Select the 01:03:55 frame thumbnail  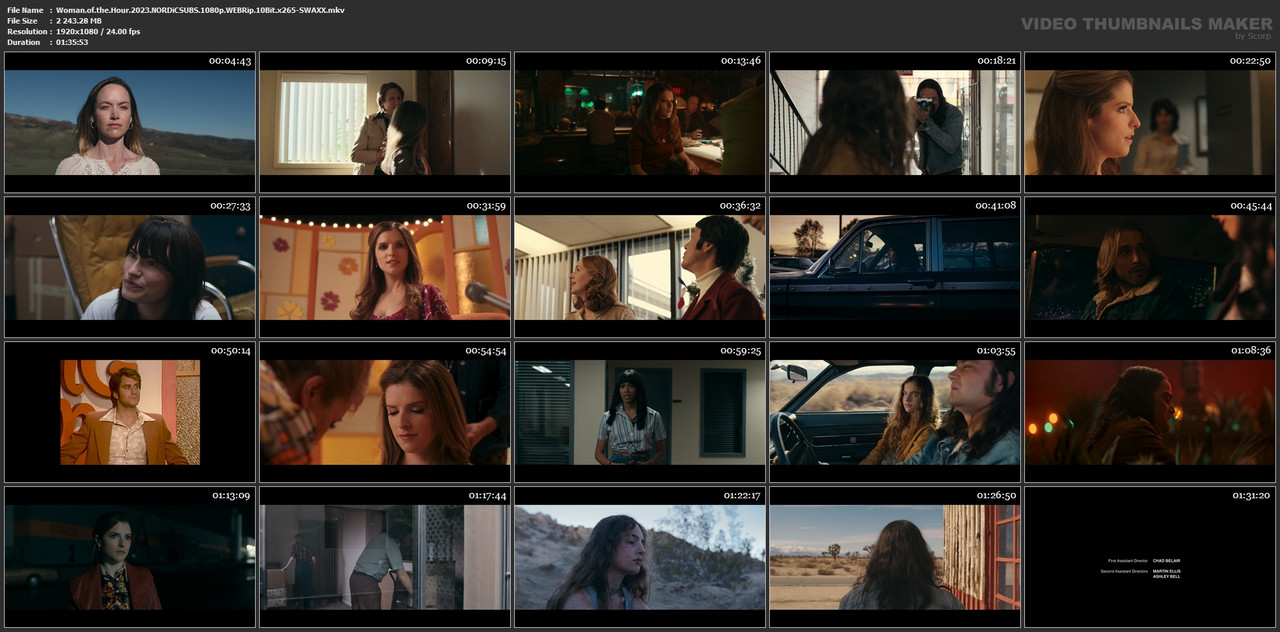tap(895, 412)
